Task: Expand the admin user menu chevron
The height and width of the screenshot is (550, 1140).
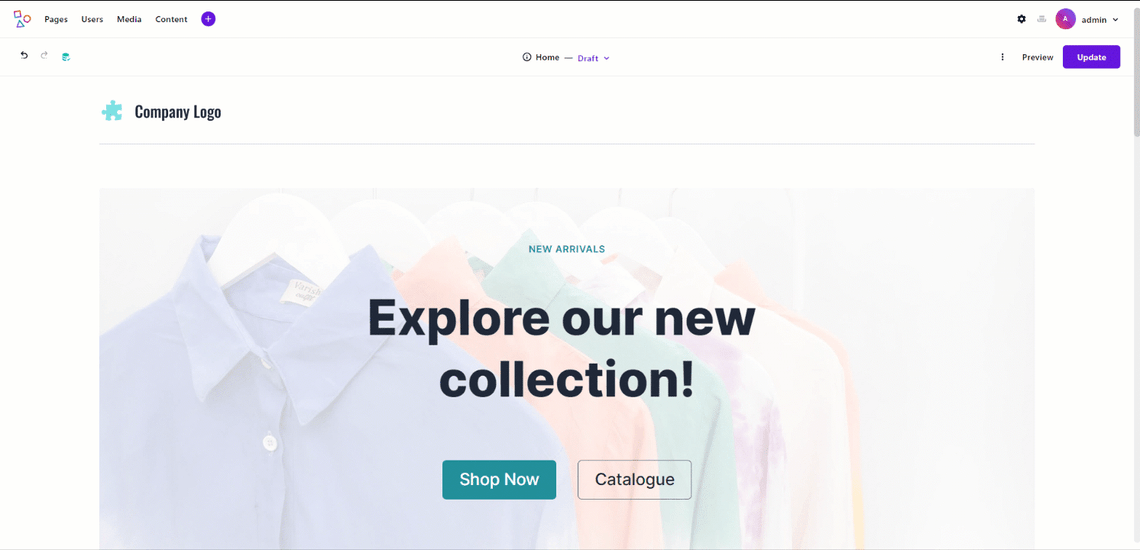Action: pyautogui.click(x=1115, y=20)
